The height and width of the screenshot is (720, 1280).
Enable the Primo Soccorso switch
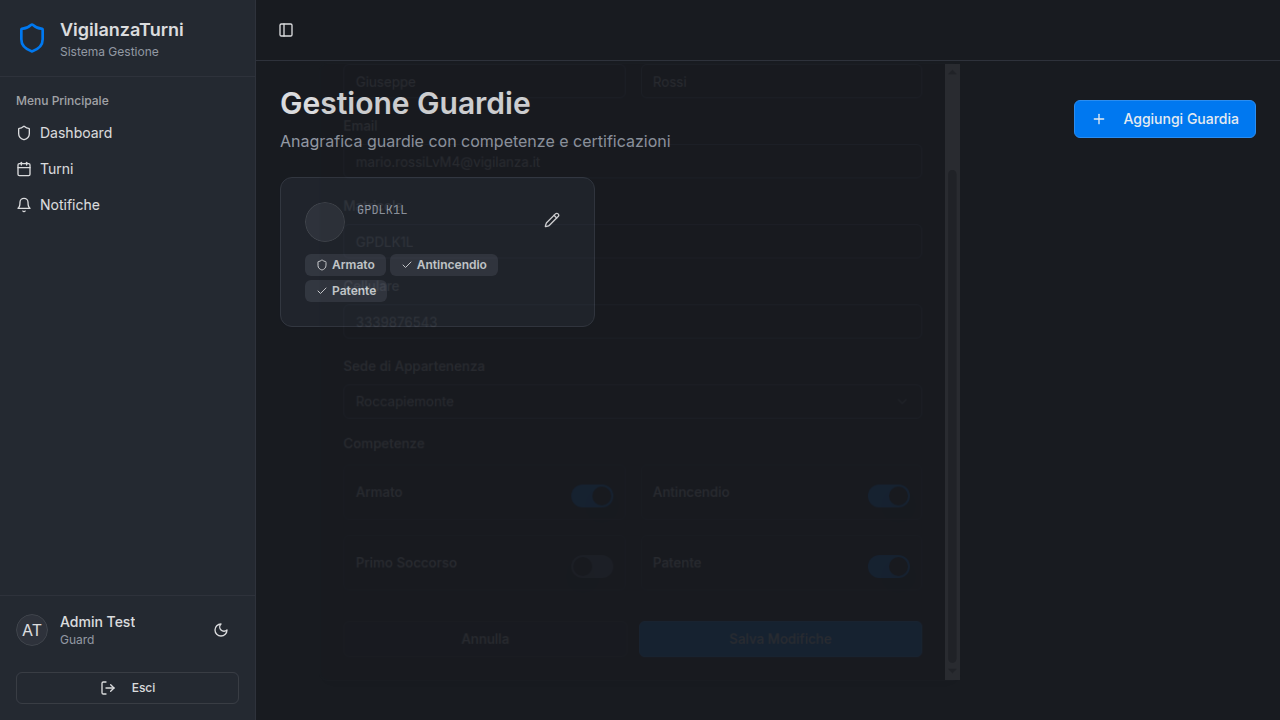pyautogui.click(x=591, y=567)
